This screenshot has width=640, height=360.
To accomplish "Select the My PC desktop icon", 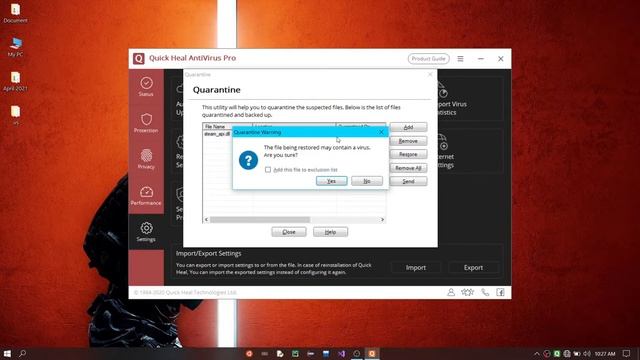I will pyautogui.click(x=16, y=47).
